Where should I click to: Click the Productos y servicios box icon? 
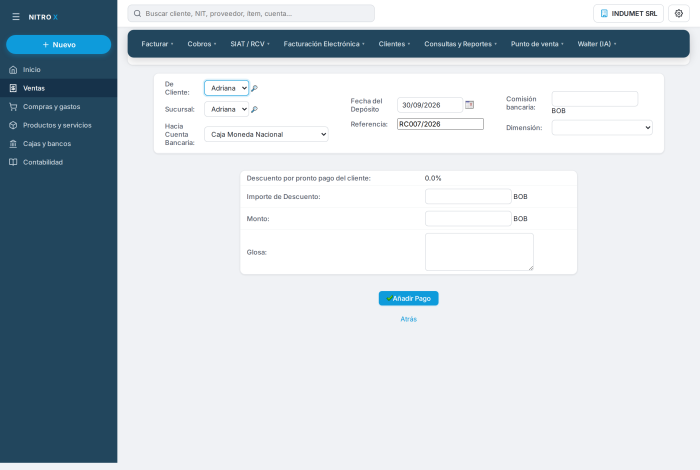[x=13, y=125]
